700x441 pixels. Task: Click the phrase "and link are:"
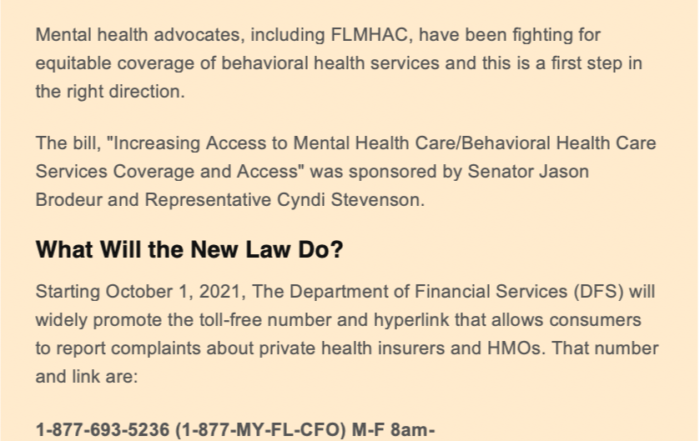(87, 377)
